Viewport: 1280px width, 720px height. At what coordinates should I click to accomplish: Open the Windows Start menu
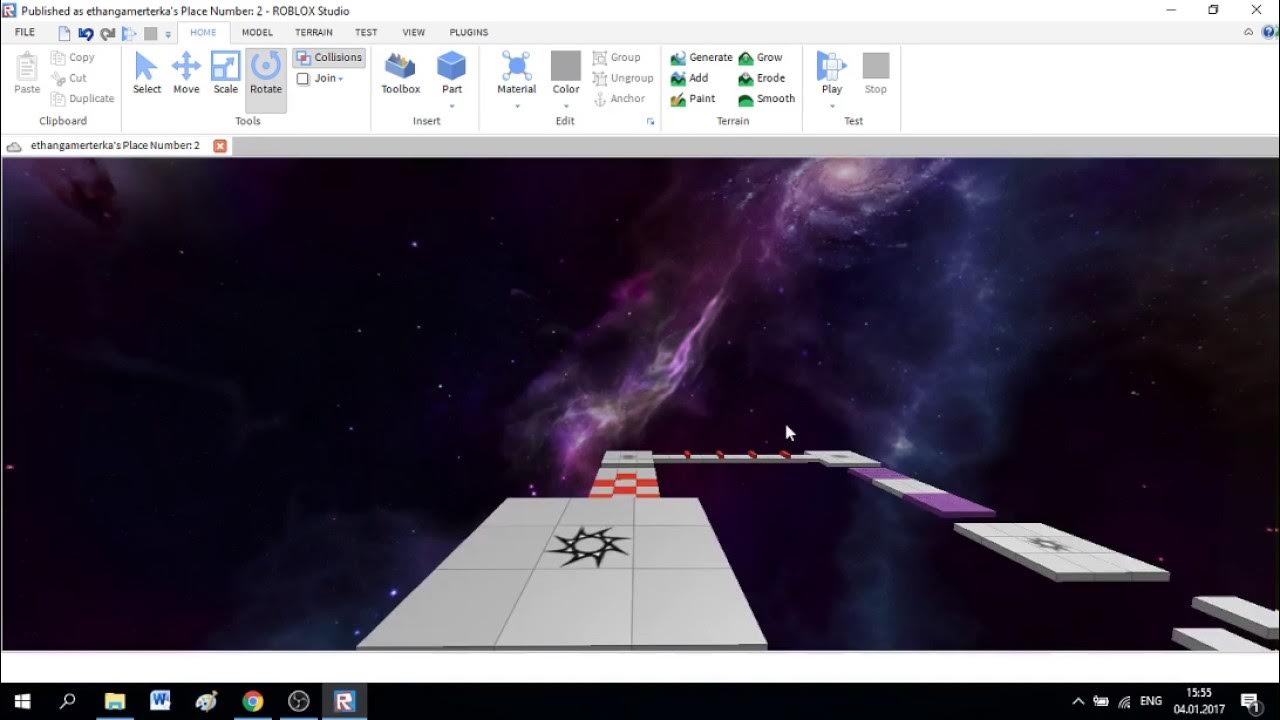point(22,701)
